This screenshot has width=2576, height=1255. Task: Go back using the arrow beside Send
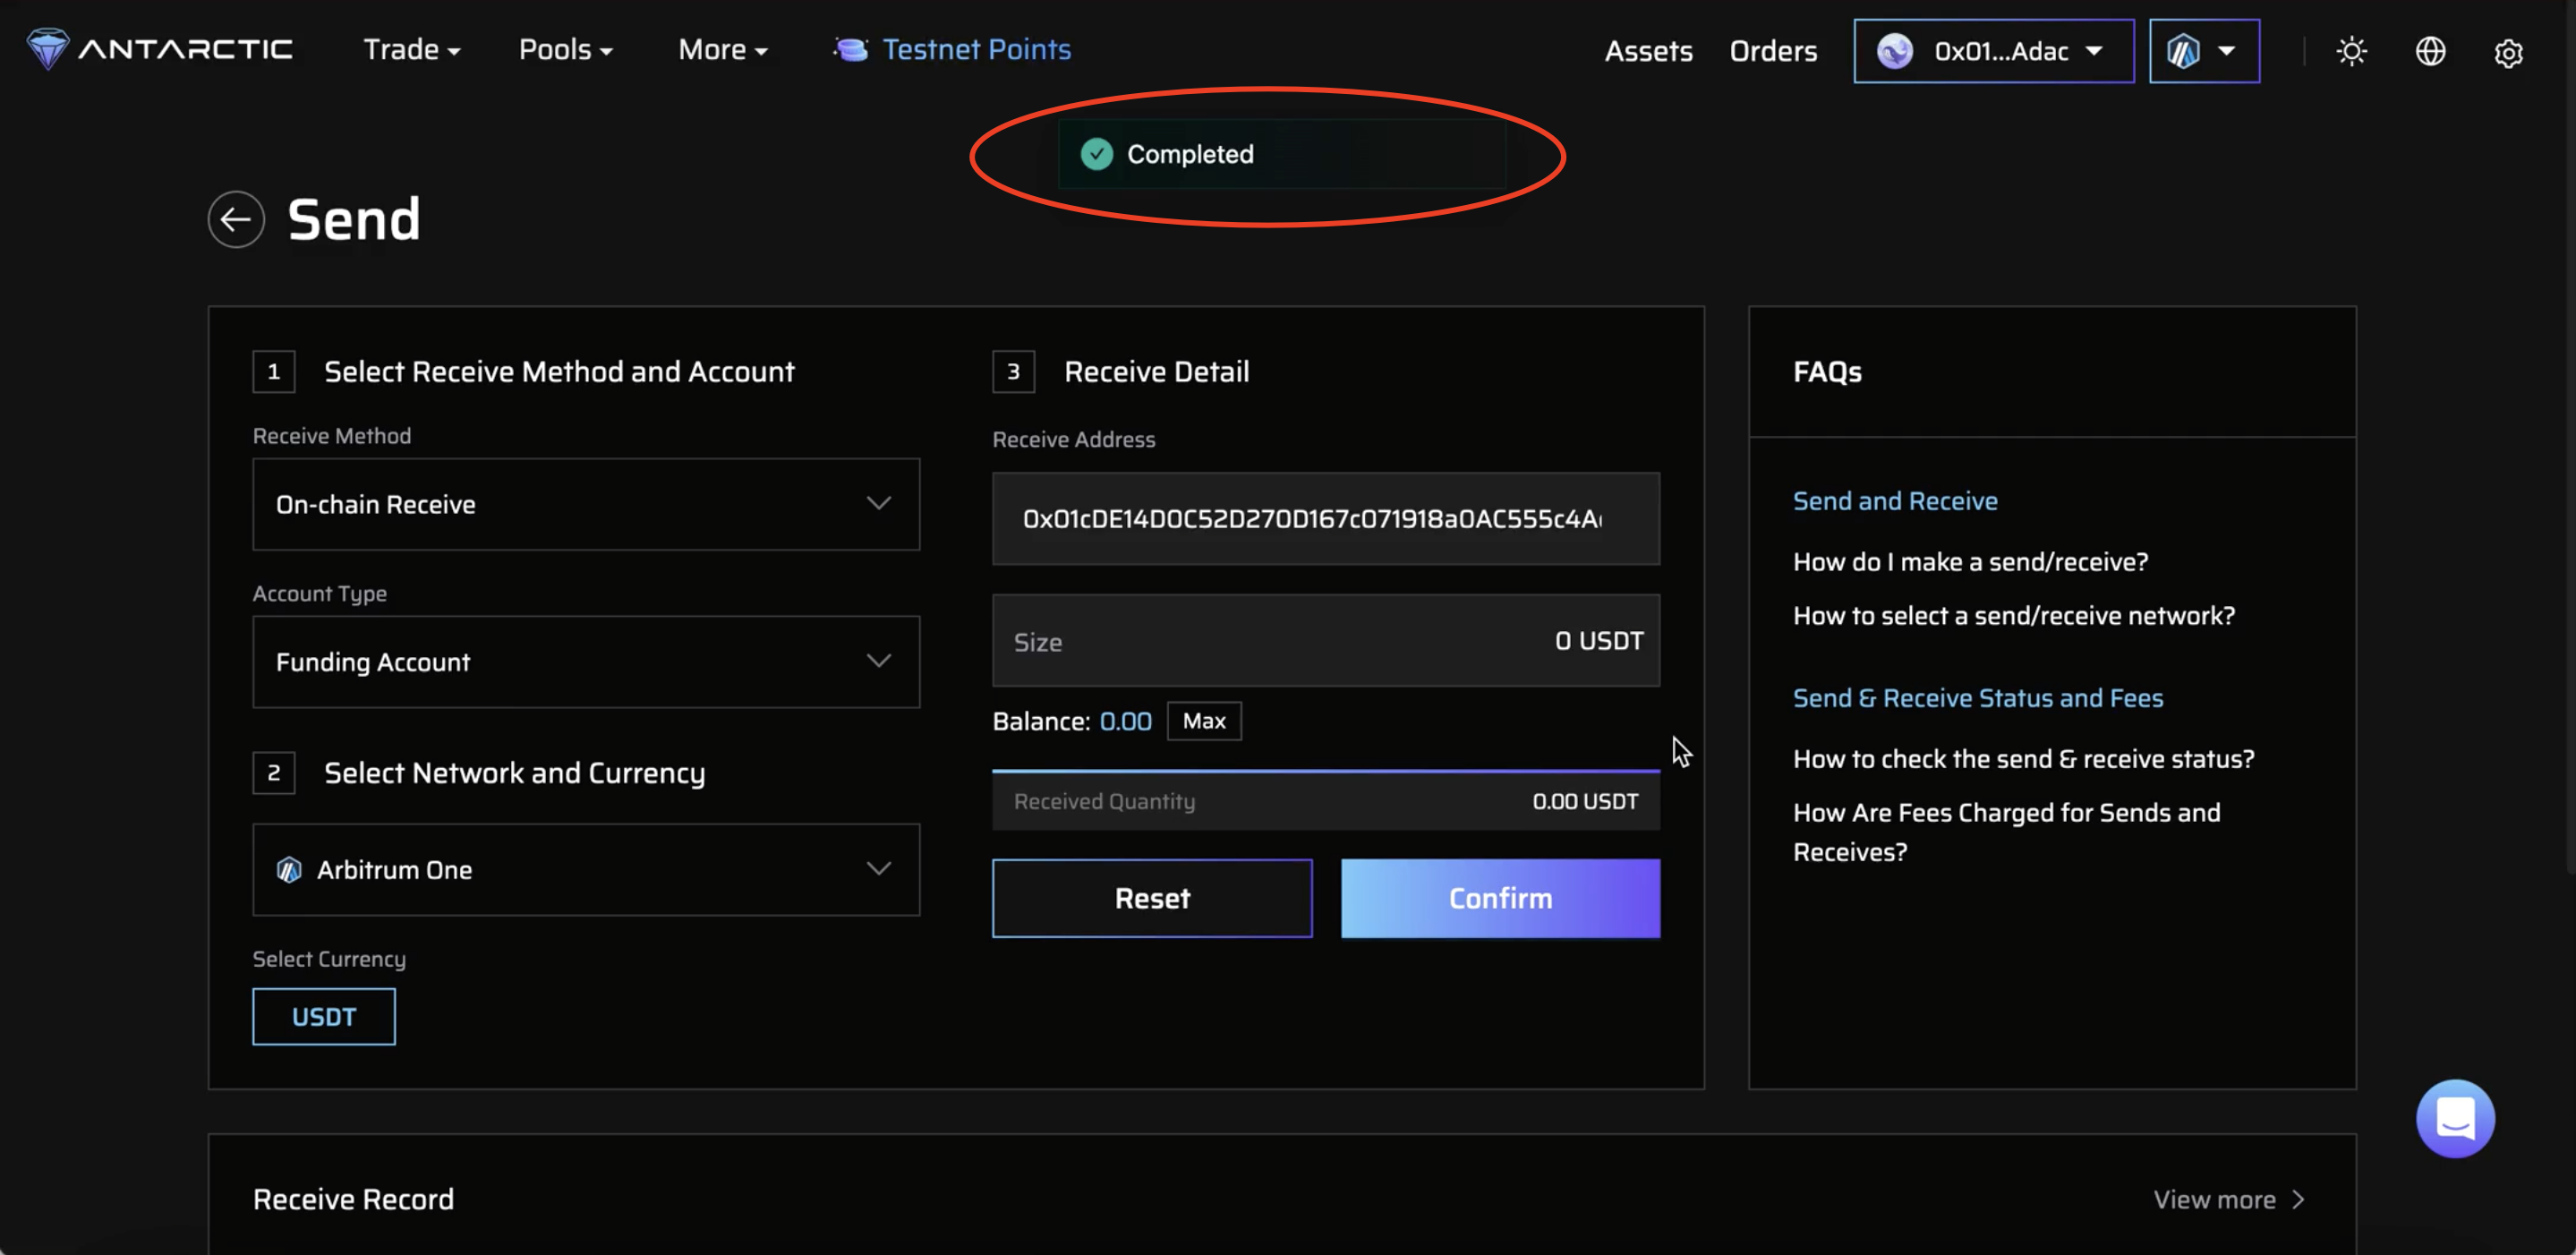click(x=236, y=219)
